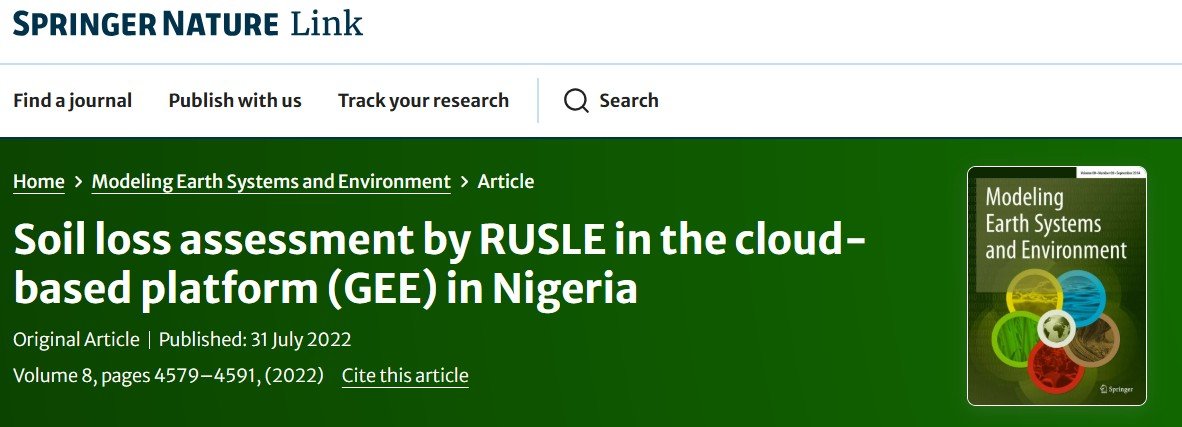
Task: Click the Springer Nature Link logo
Action: [188, 23]
